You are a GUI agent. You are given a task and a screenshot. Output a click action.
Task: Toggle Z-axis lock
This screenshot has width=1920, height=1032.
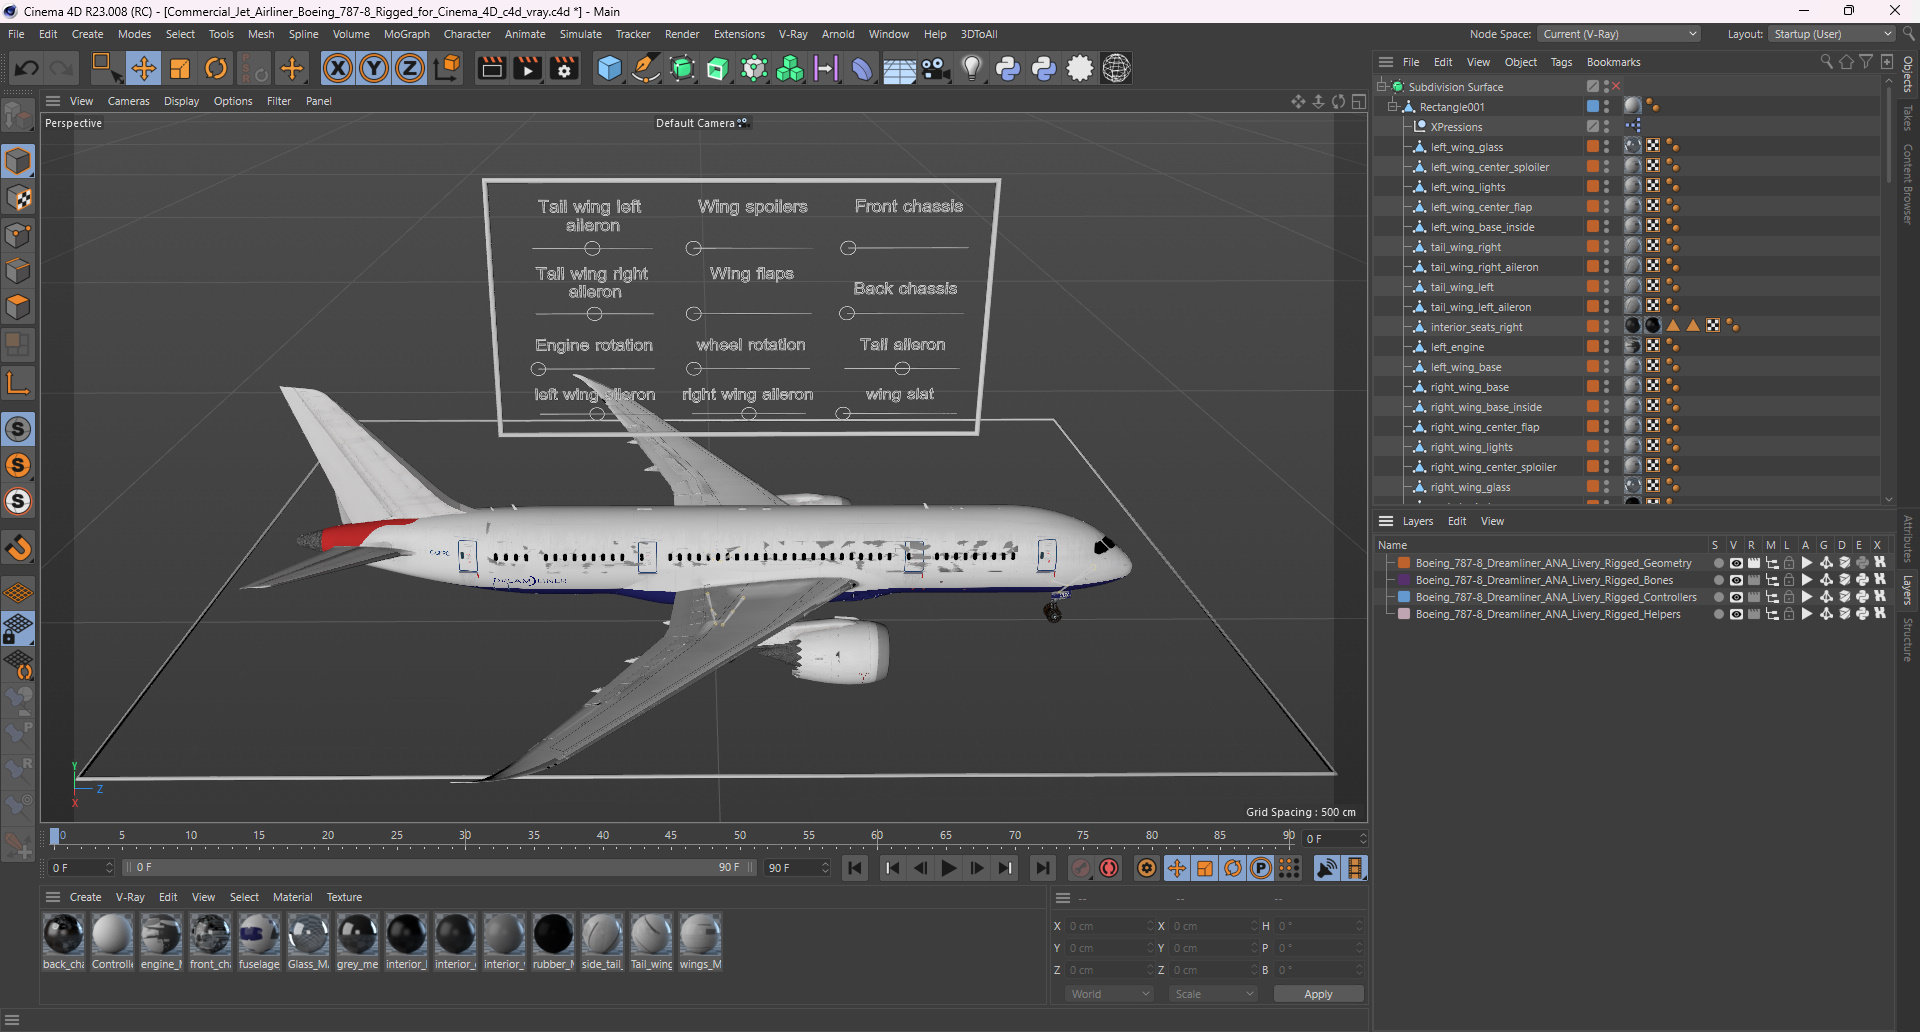pyautogui.click(x=410, y=68)
